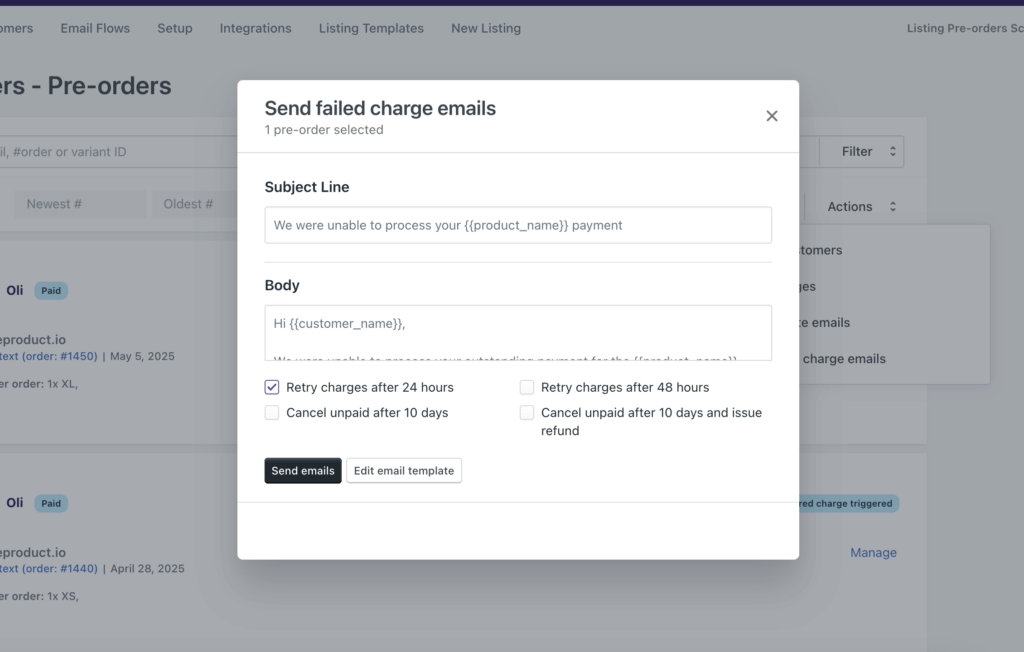Click the Send emails button
This screenshot has height=652, width=1024.
coord(303,471)
